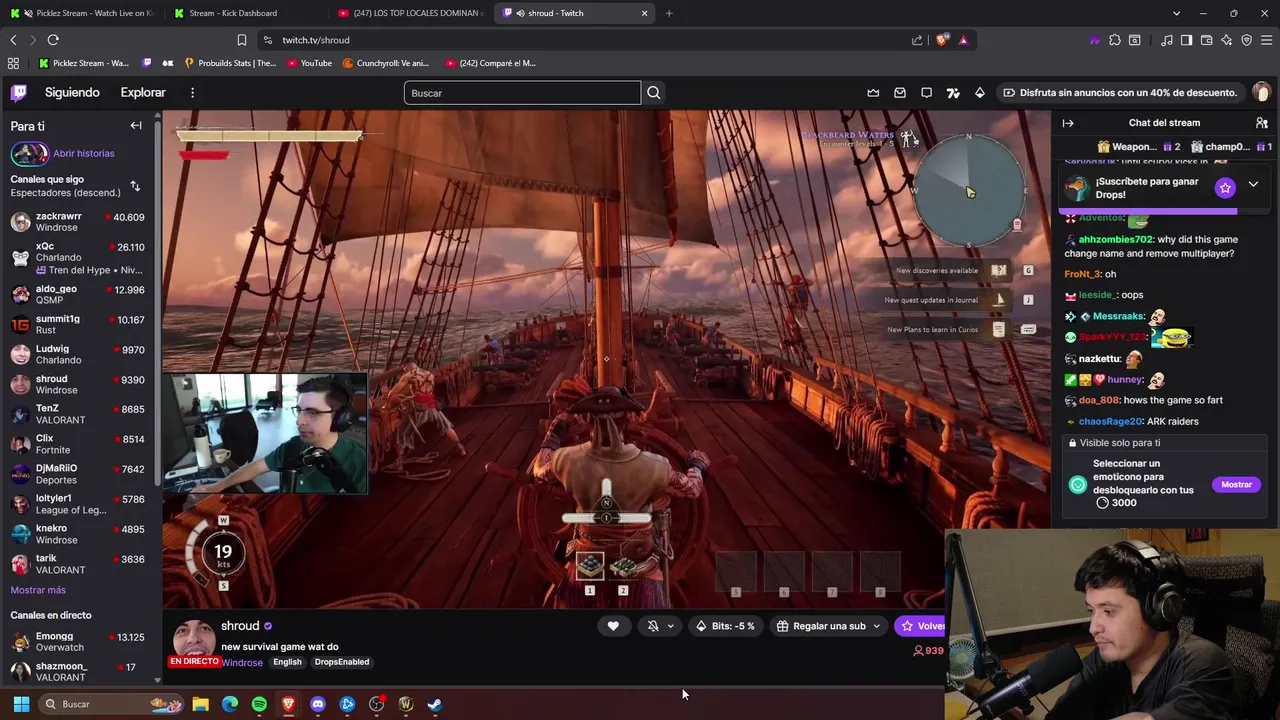Open the three-dot more menu beside Explorar
Screen dimensions: 1280x720
pyautogui.click(x=192, y=93)
